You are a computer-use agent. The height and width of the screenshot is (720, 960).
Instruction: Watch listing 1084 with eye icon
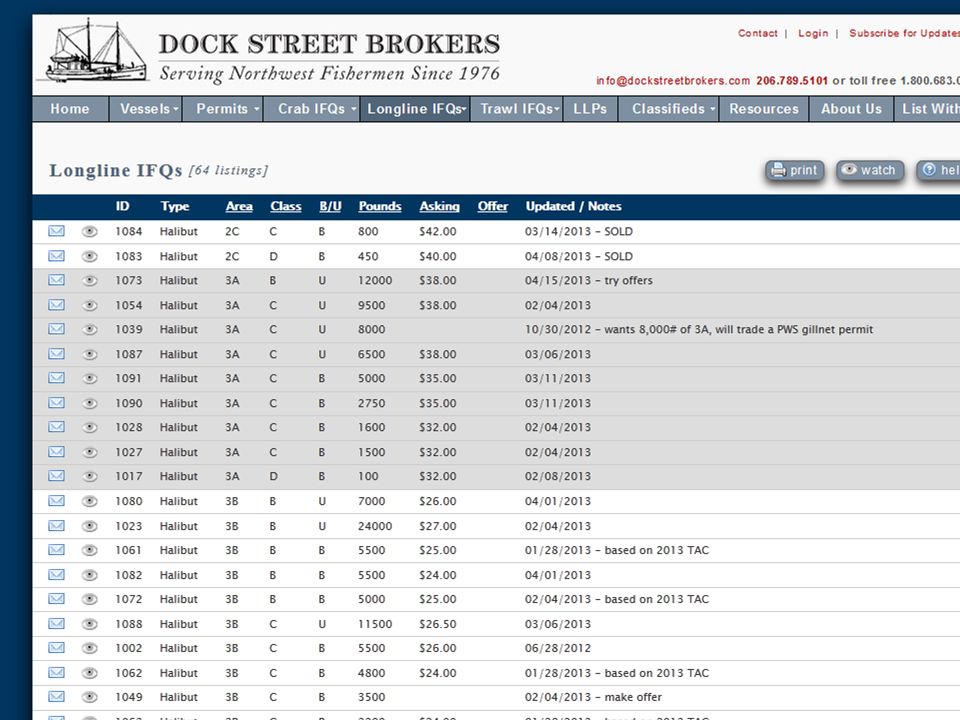point(89,231)
